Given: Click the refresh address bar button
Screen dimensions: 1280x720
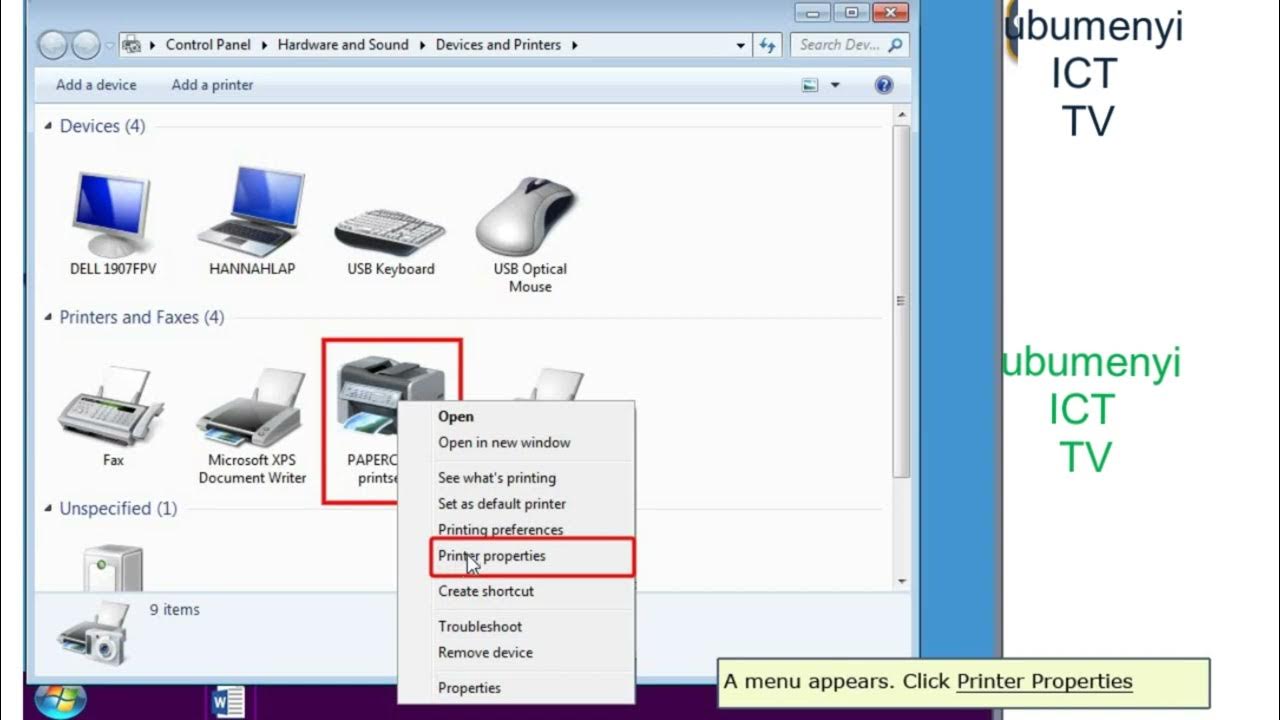Looking at the screenshot, I should click(767, 45).
